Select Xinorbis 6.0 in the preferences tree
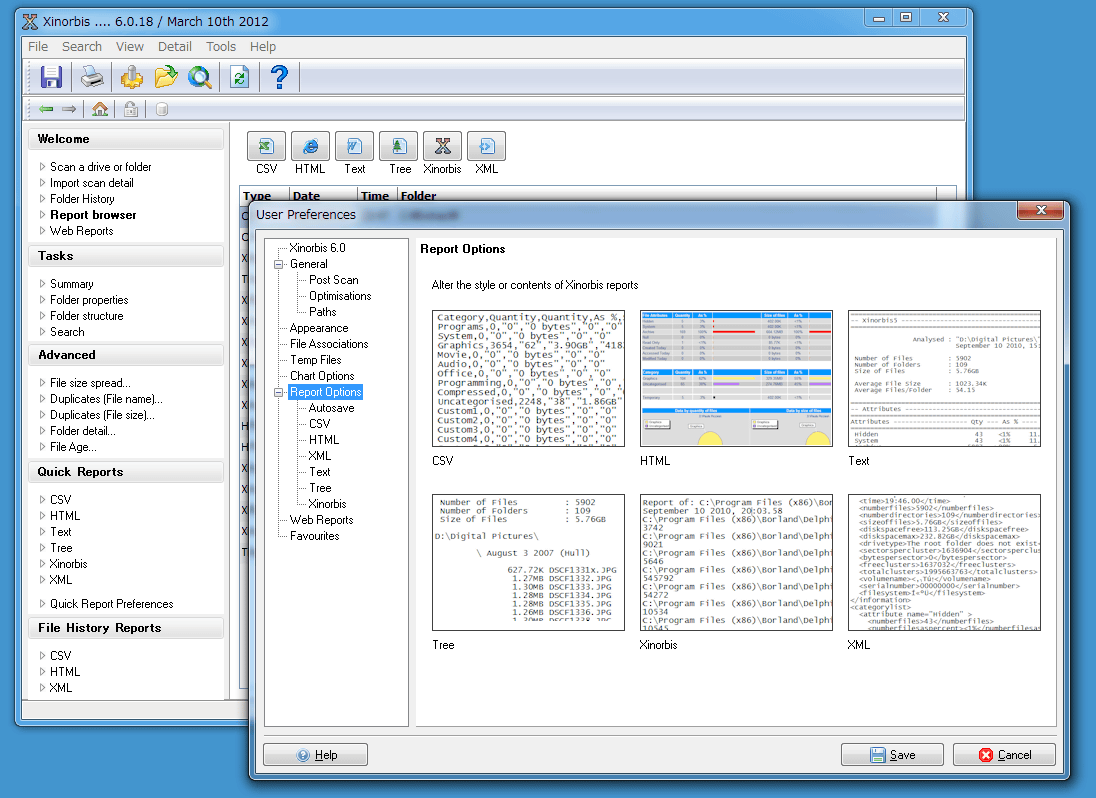The image size is (1096, 798). coord(317,248)
